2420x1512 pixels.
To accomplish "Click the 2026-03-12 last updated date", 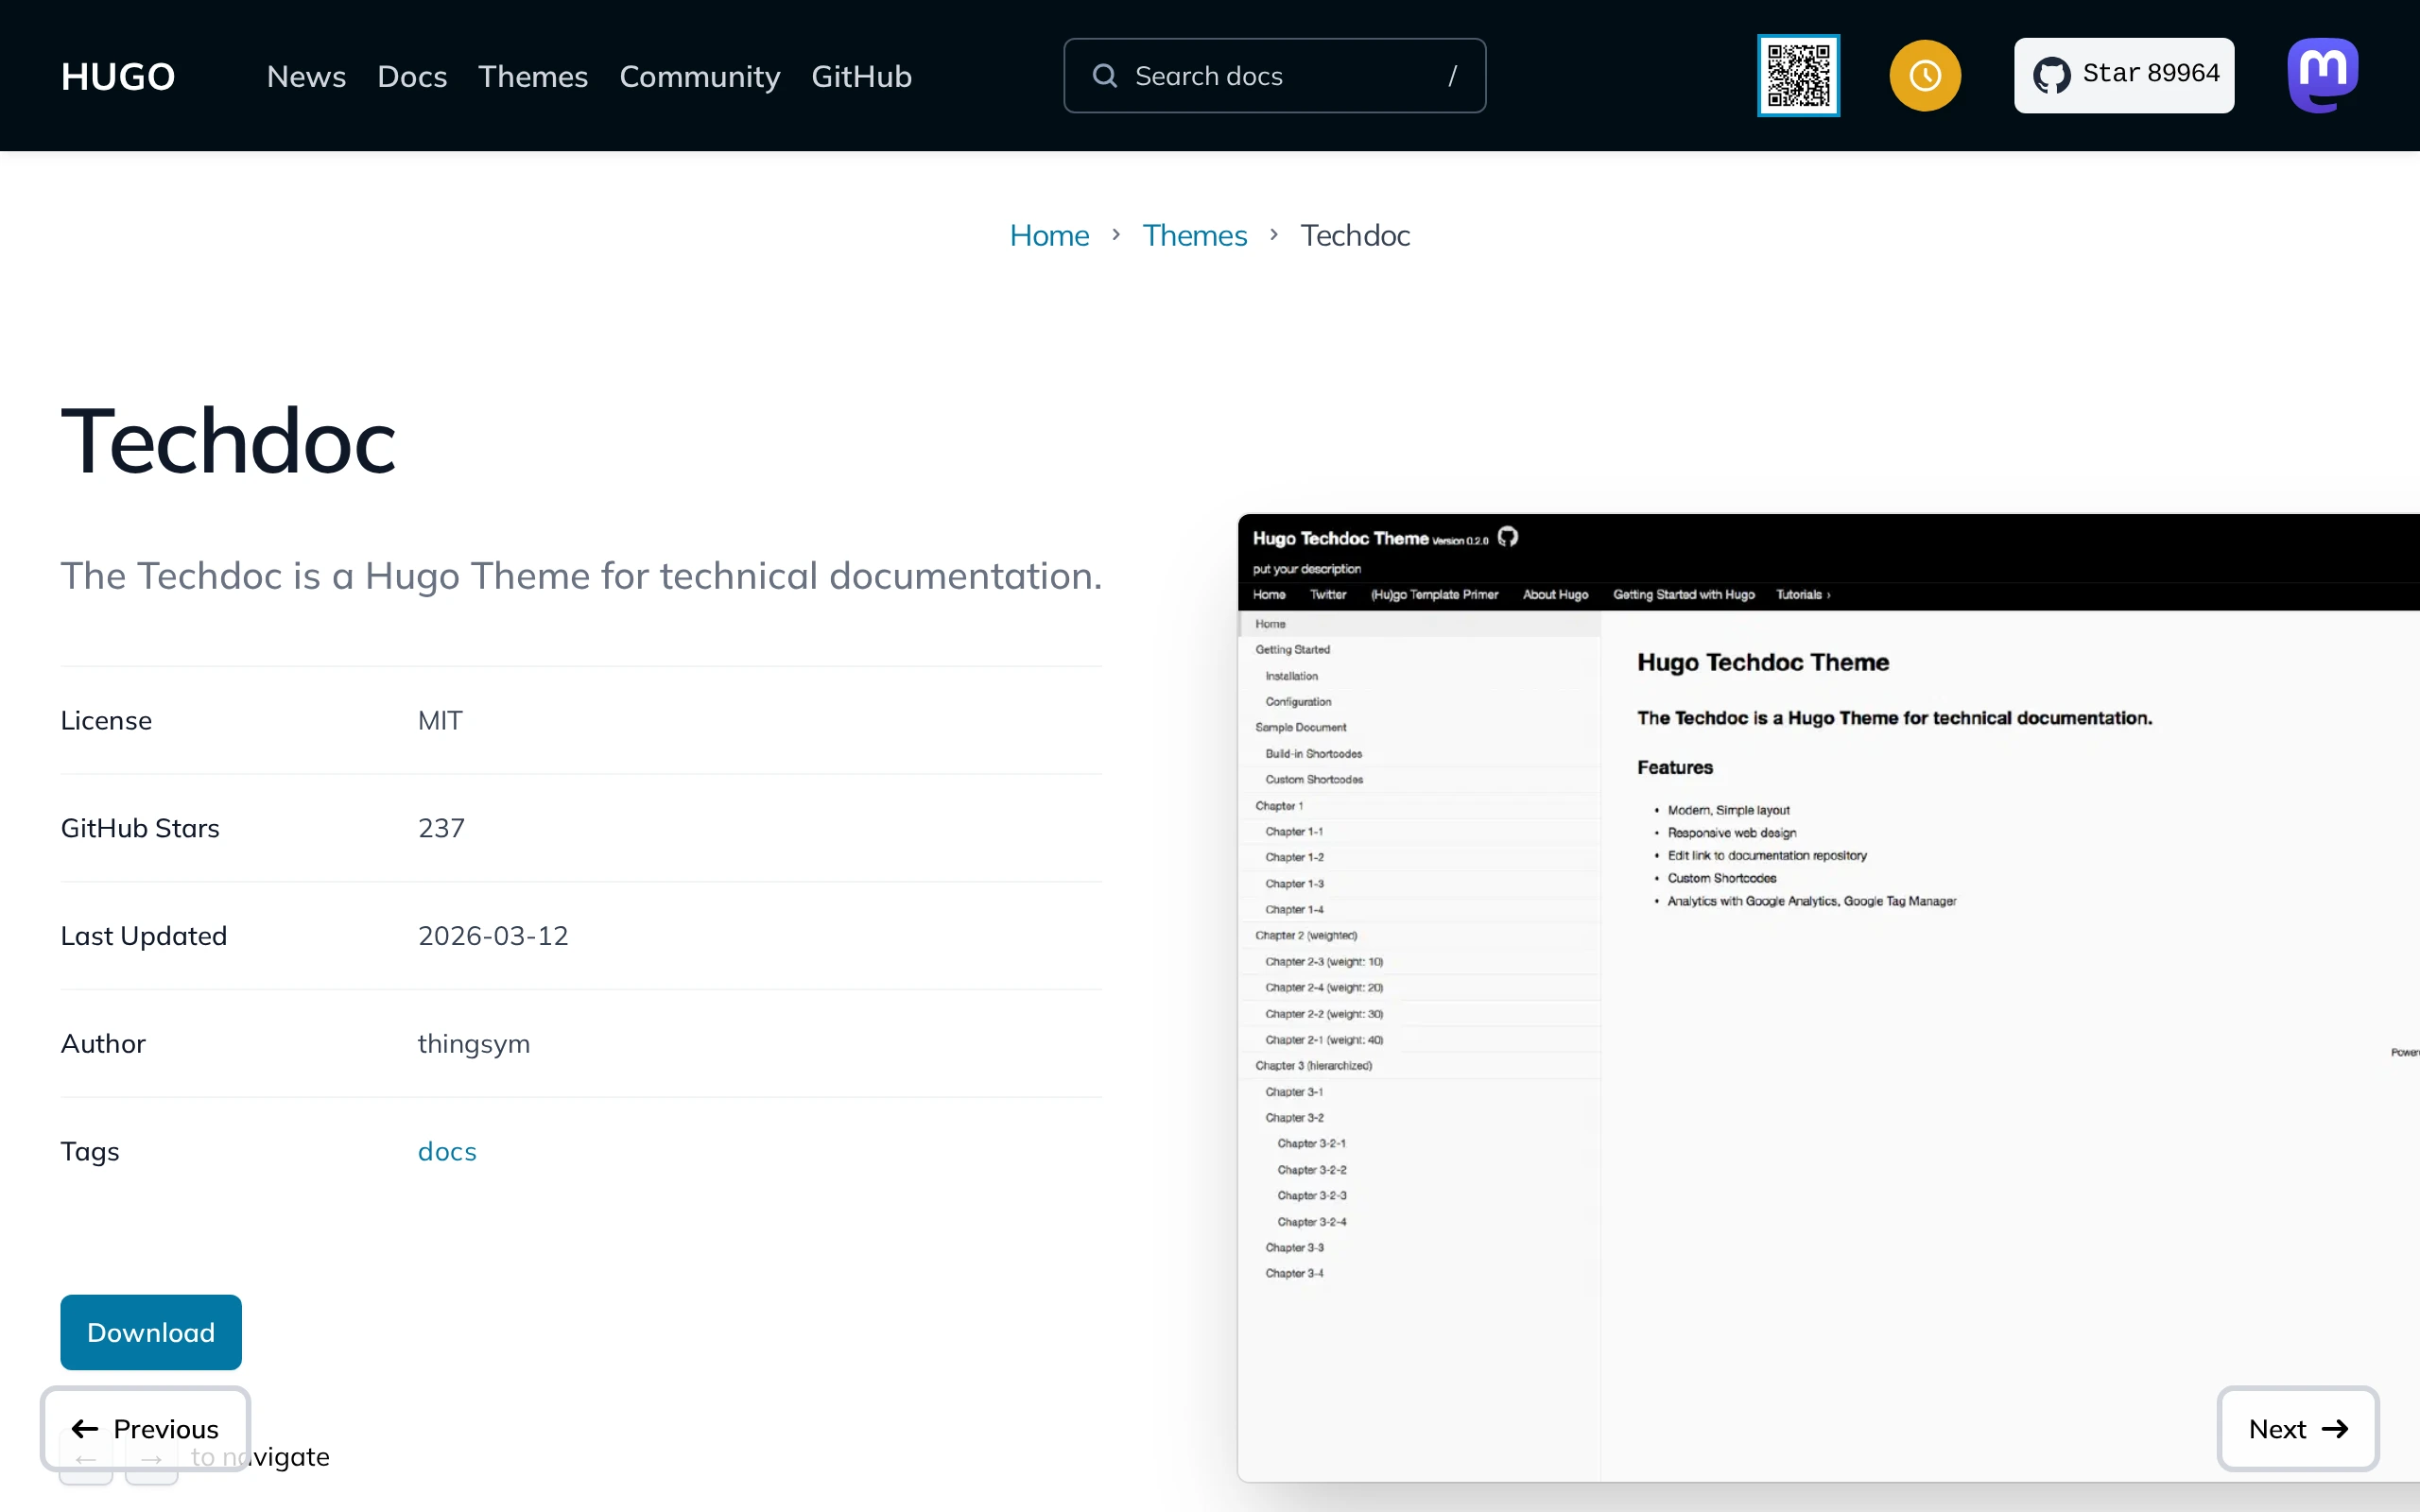I will pos(493,936).
